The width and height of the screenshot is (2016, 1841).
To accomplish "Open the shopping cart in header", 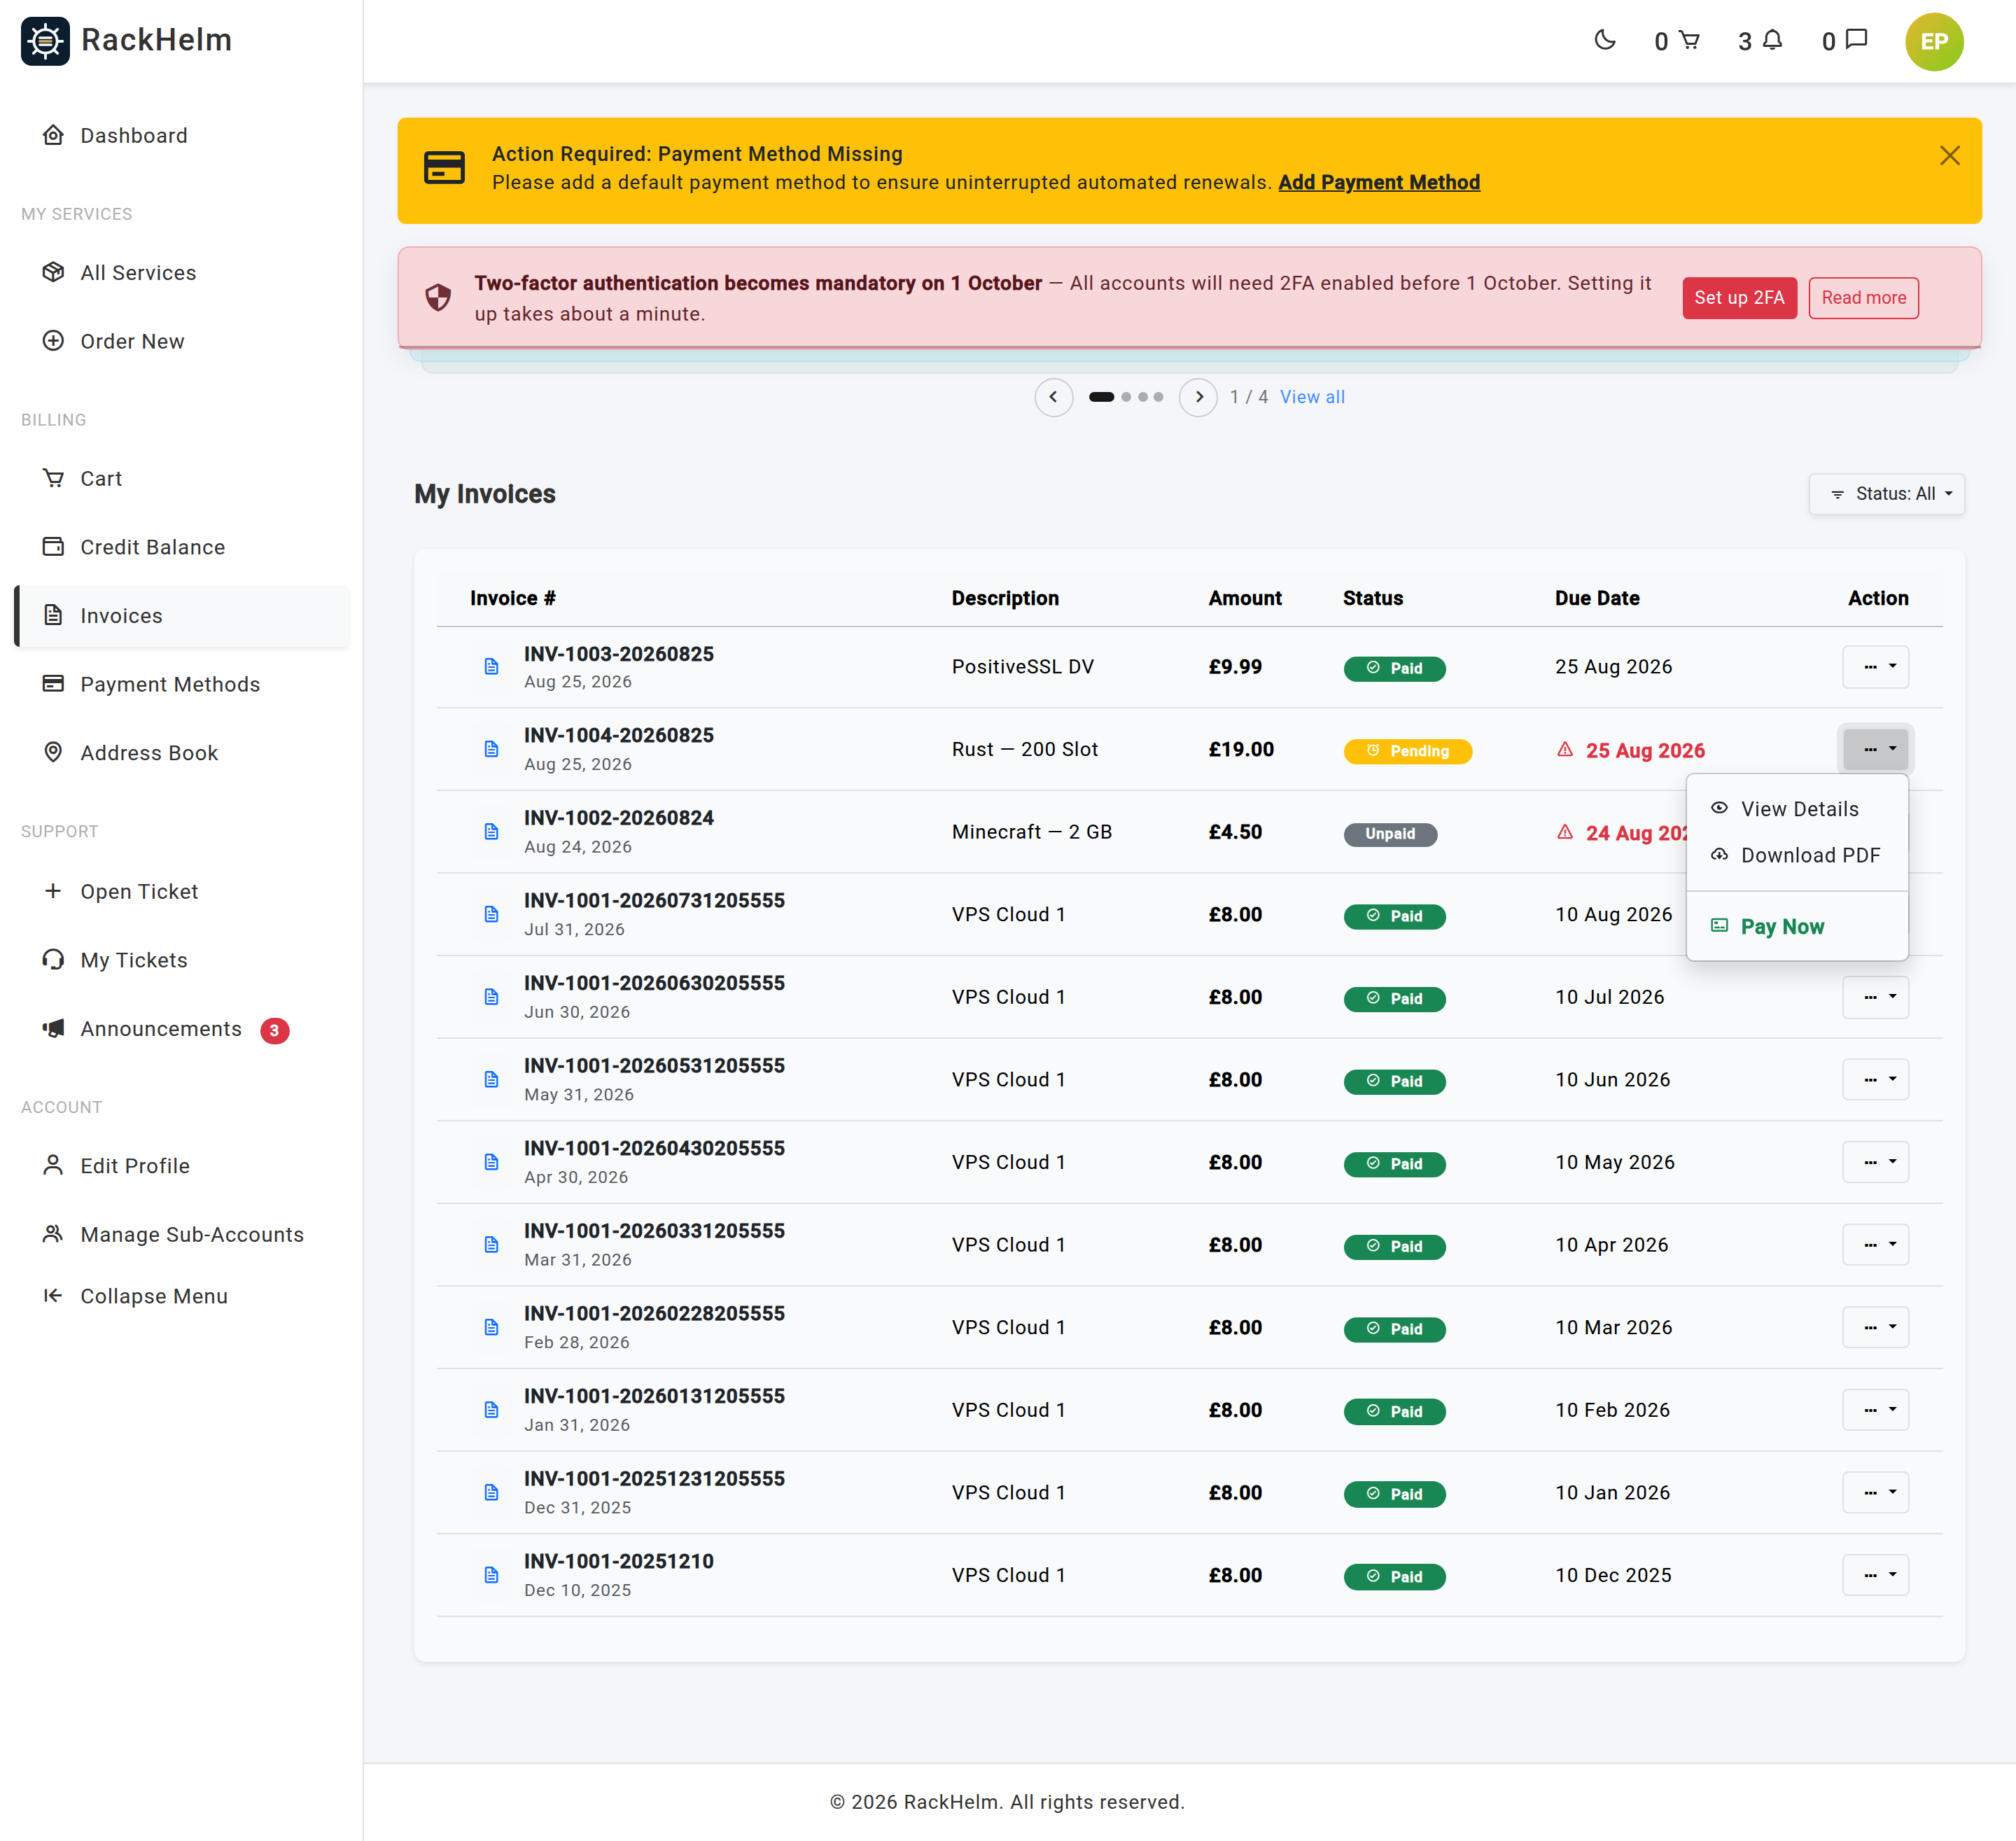I will point(1676,41).
